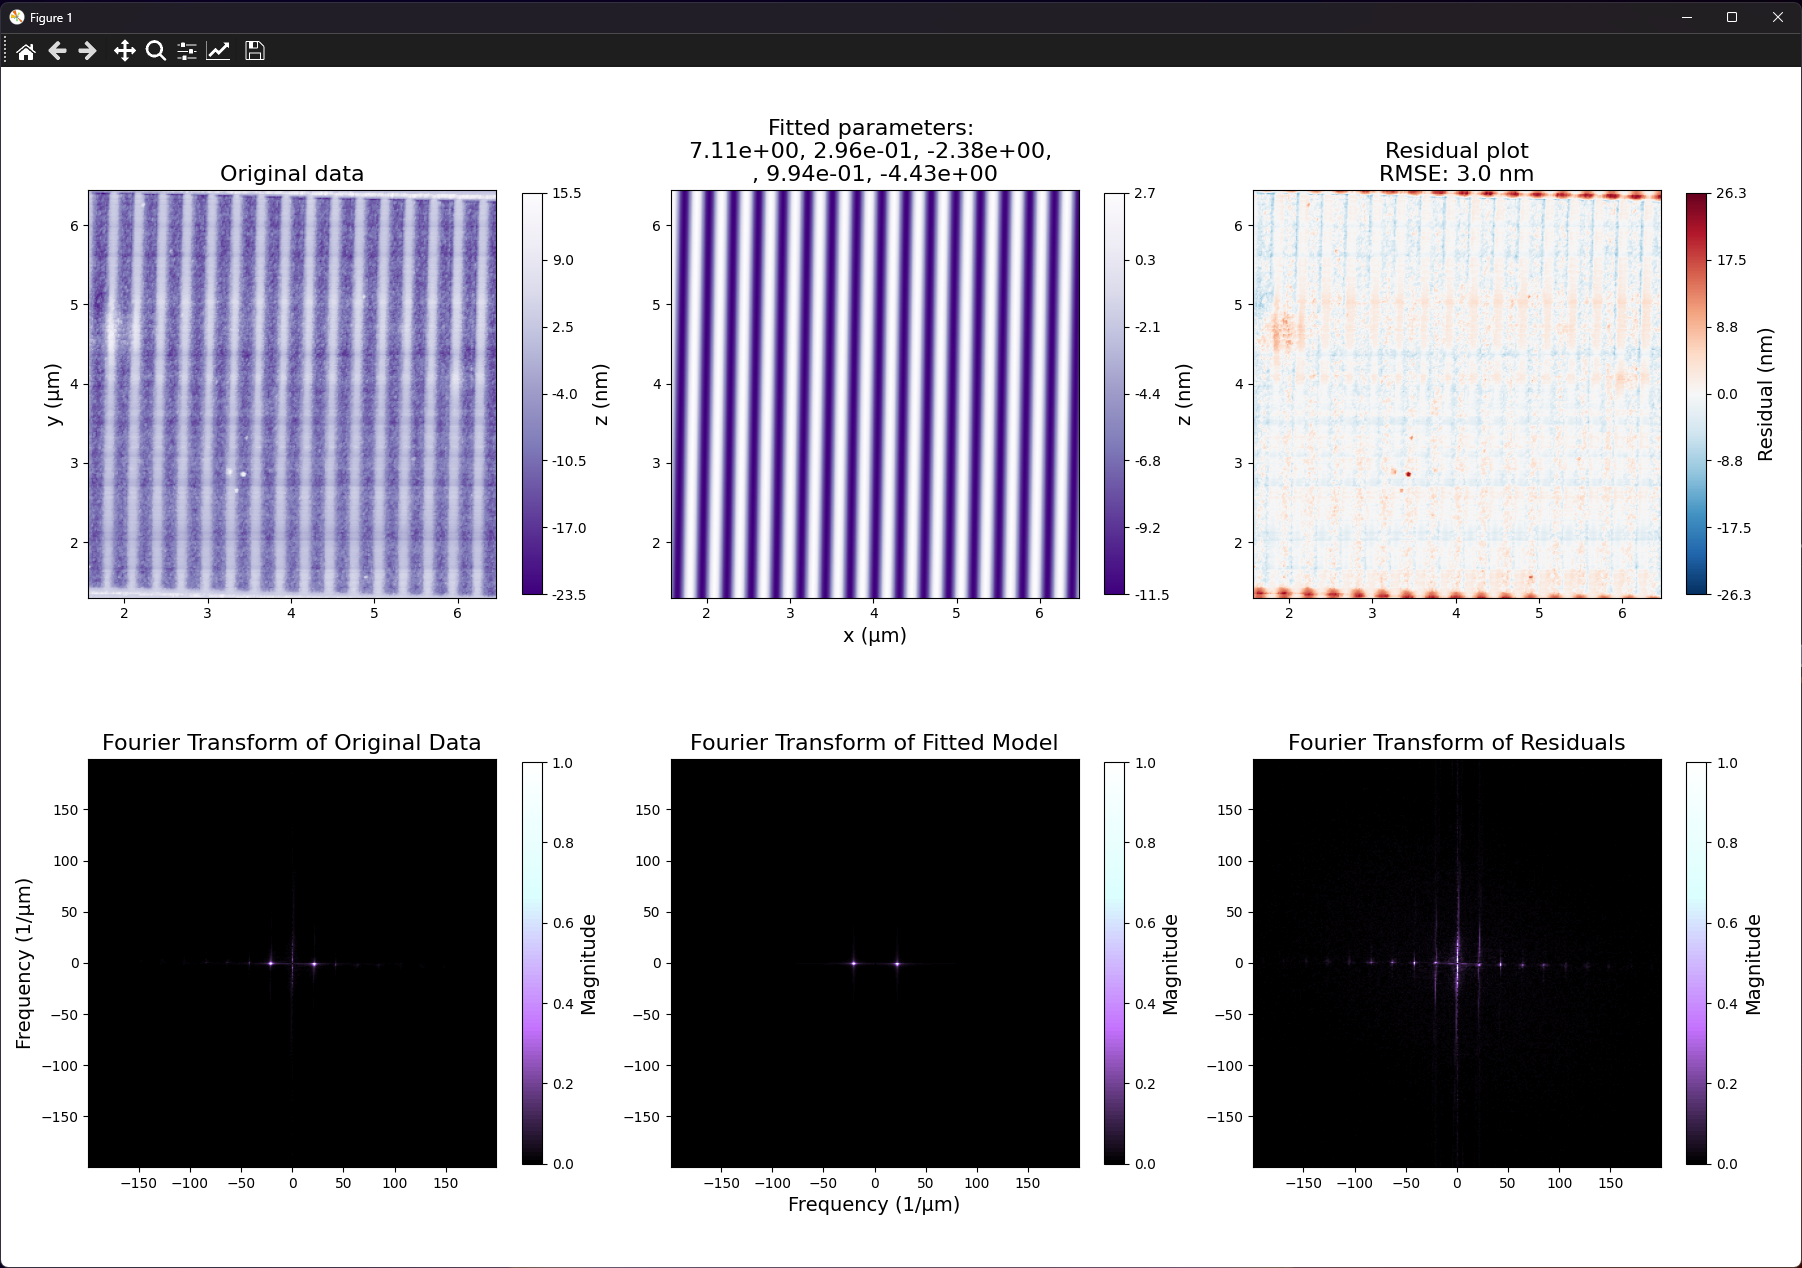This screenshot has height=1268, width=1802.
Task: Maximize the Figure 1 window
Action: (x=1732, y=17)
